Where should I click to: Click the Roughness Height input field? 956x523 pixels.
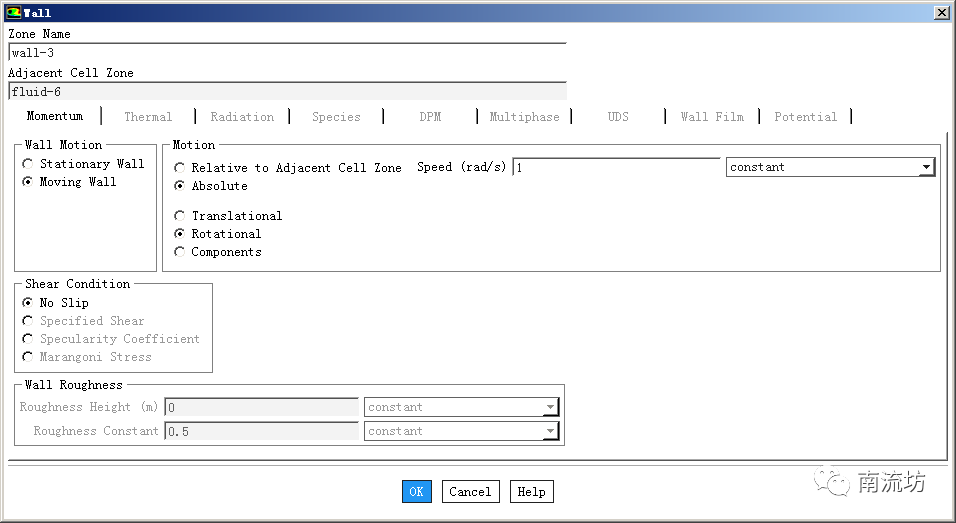point(262,407)
